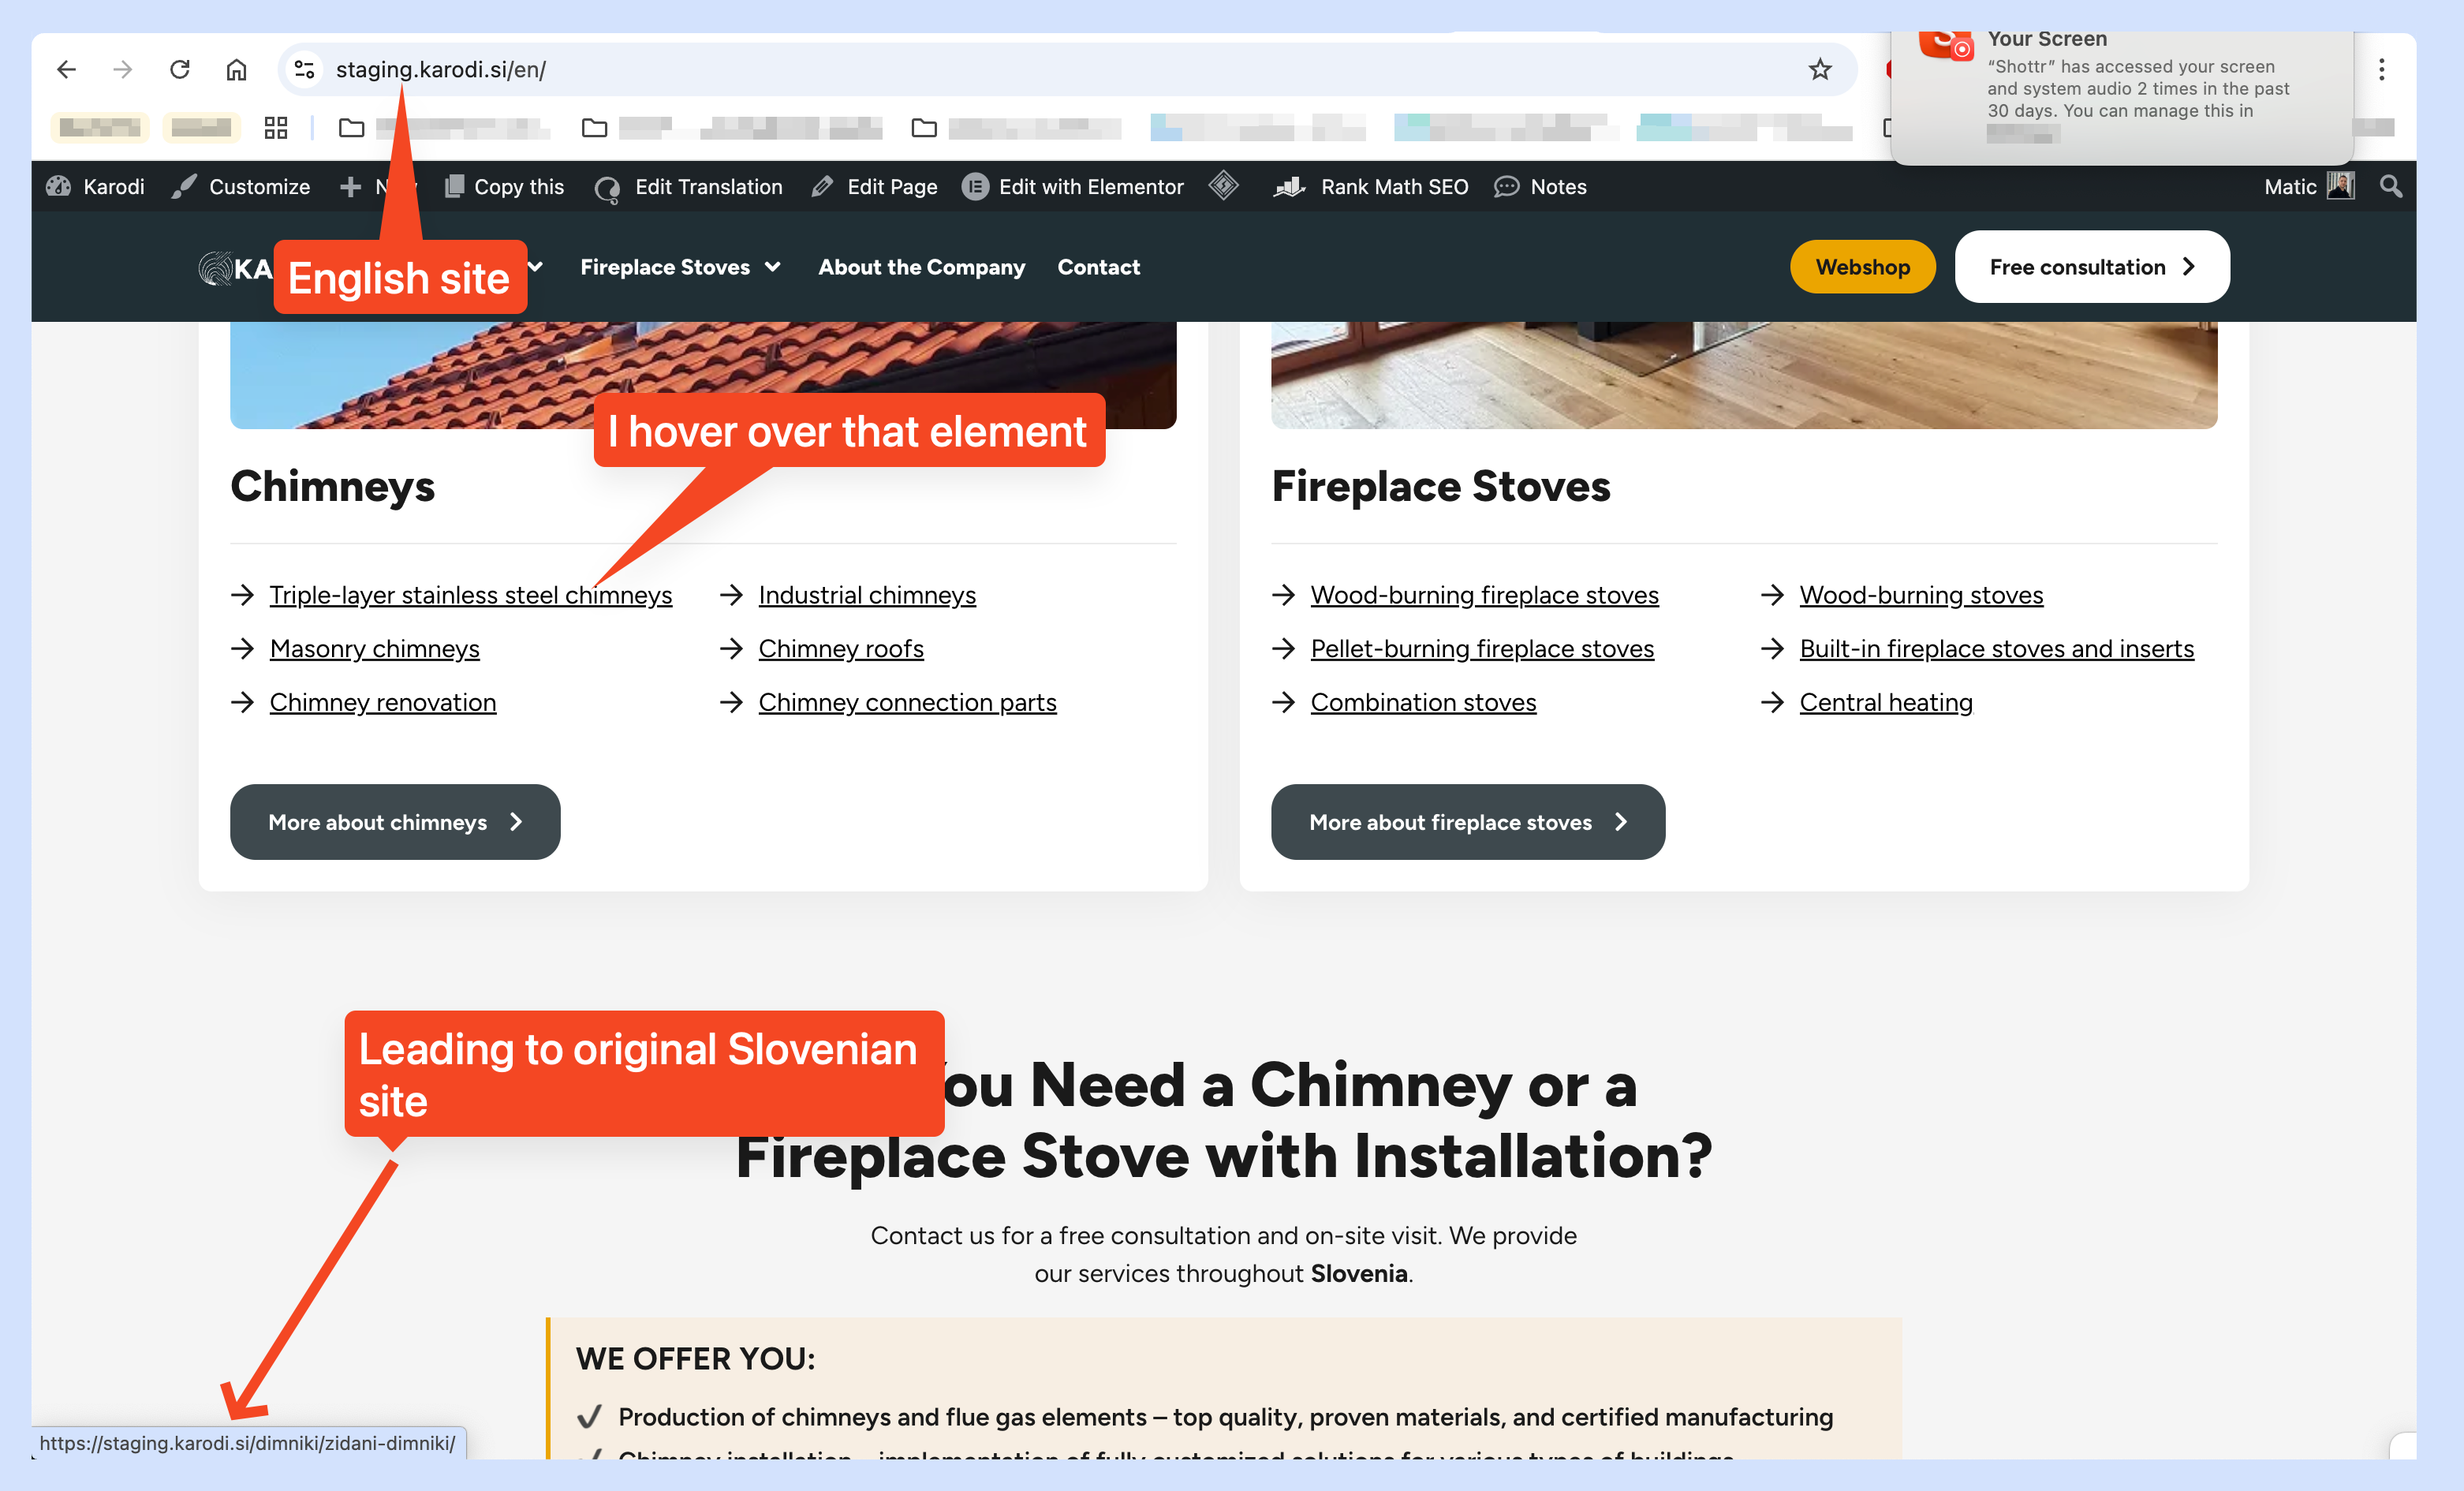Go to the Contact menu item
2464x1491 pixels.
pos(1098,267)
